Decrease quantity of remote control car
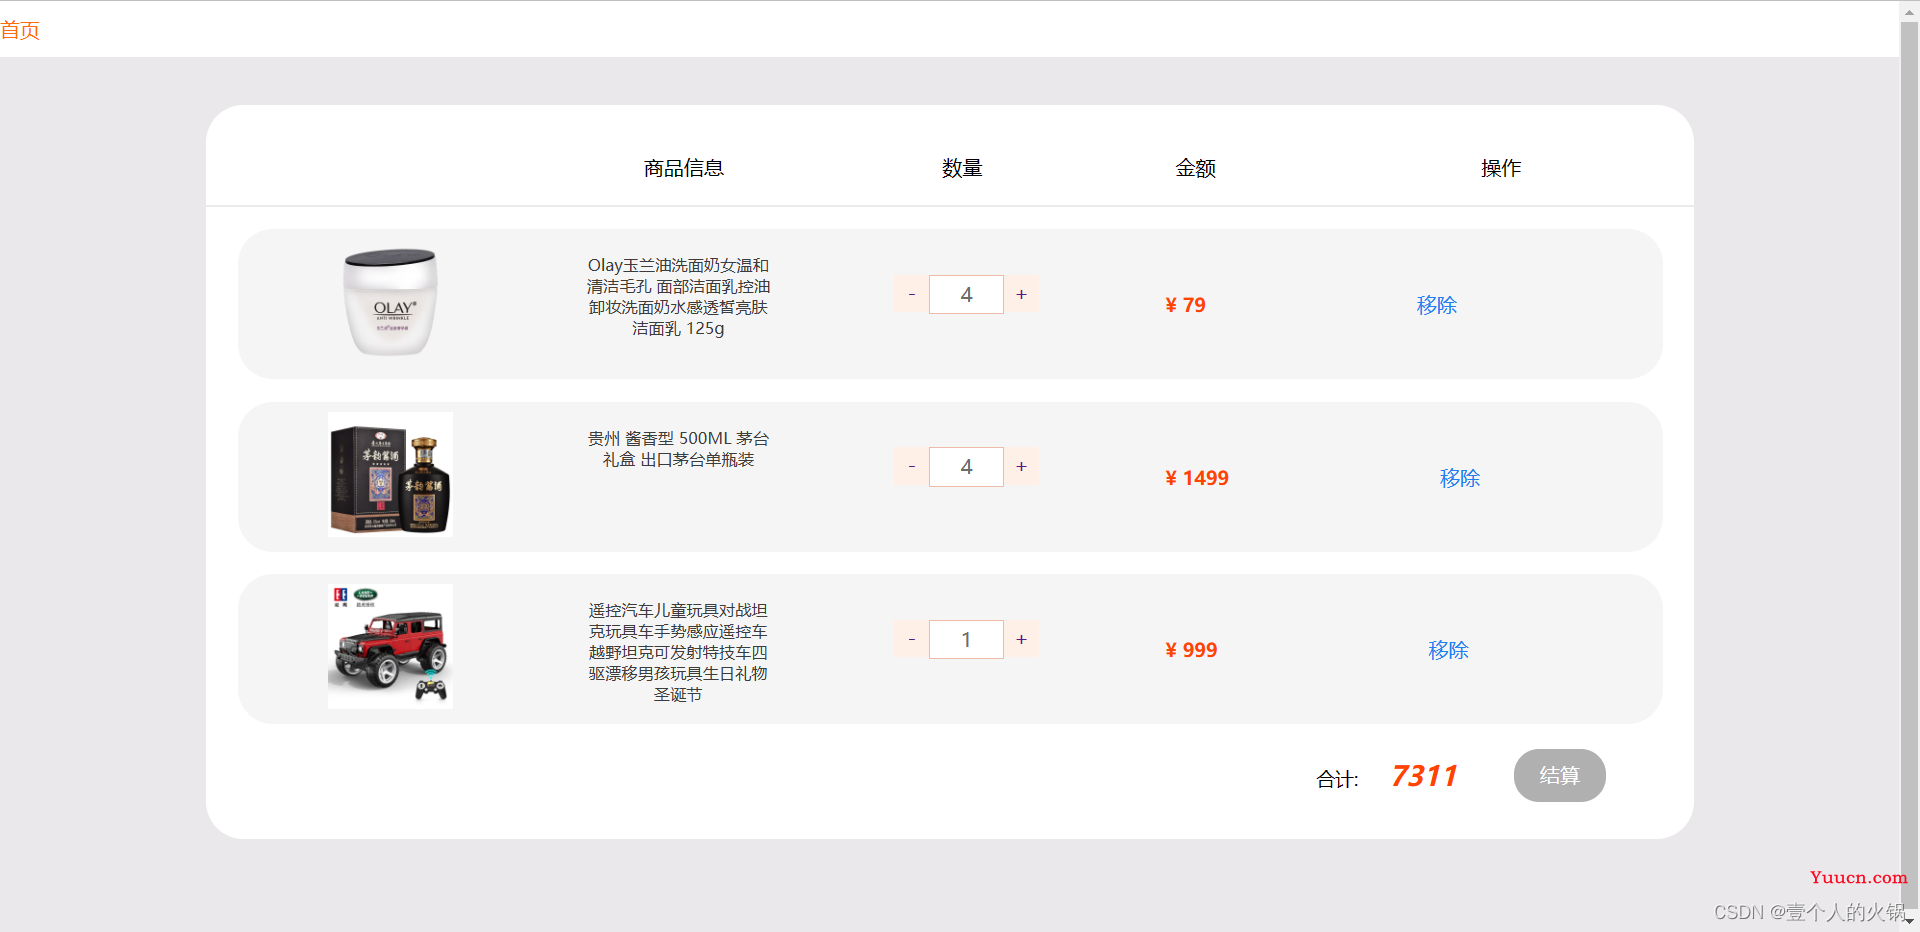The width and height of the screenshot is (1920, 932). 911,640
